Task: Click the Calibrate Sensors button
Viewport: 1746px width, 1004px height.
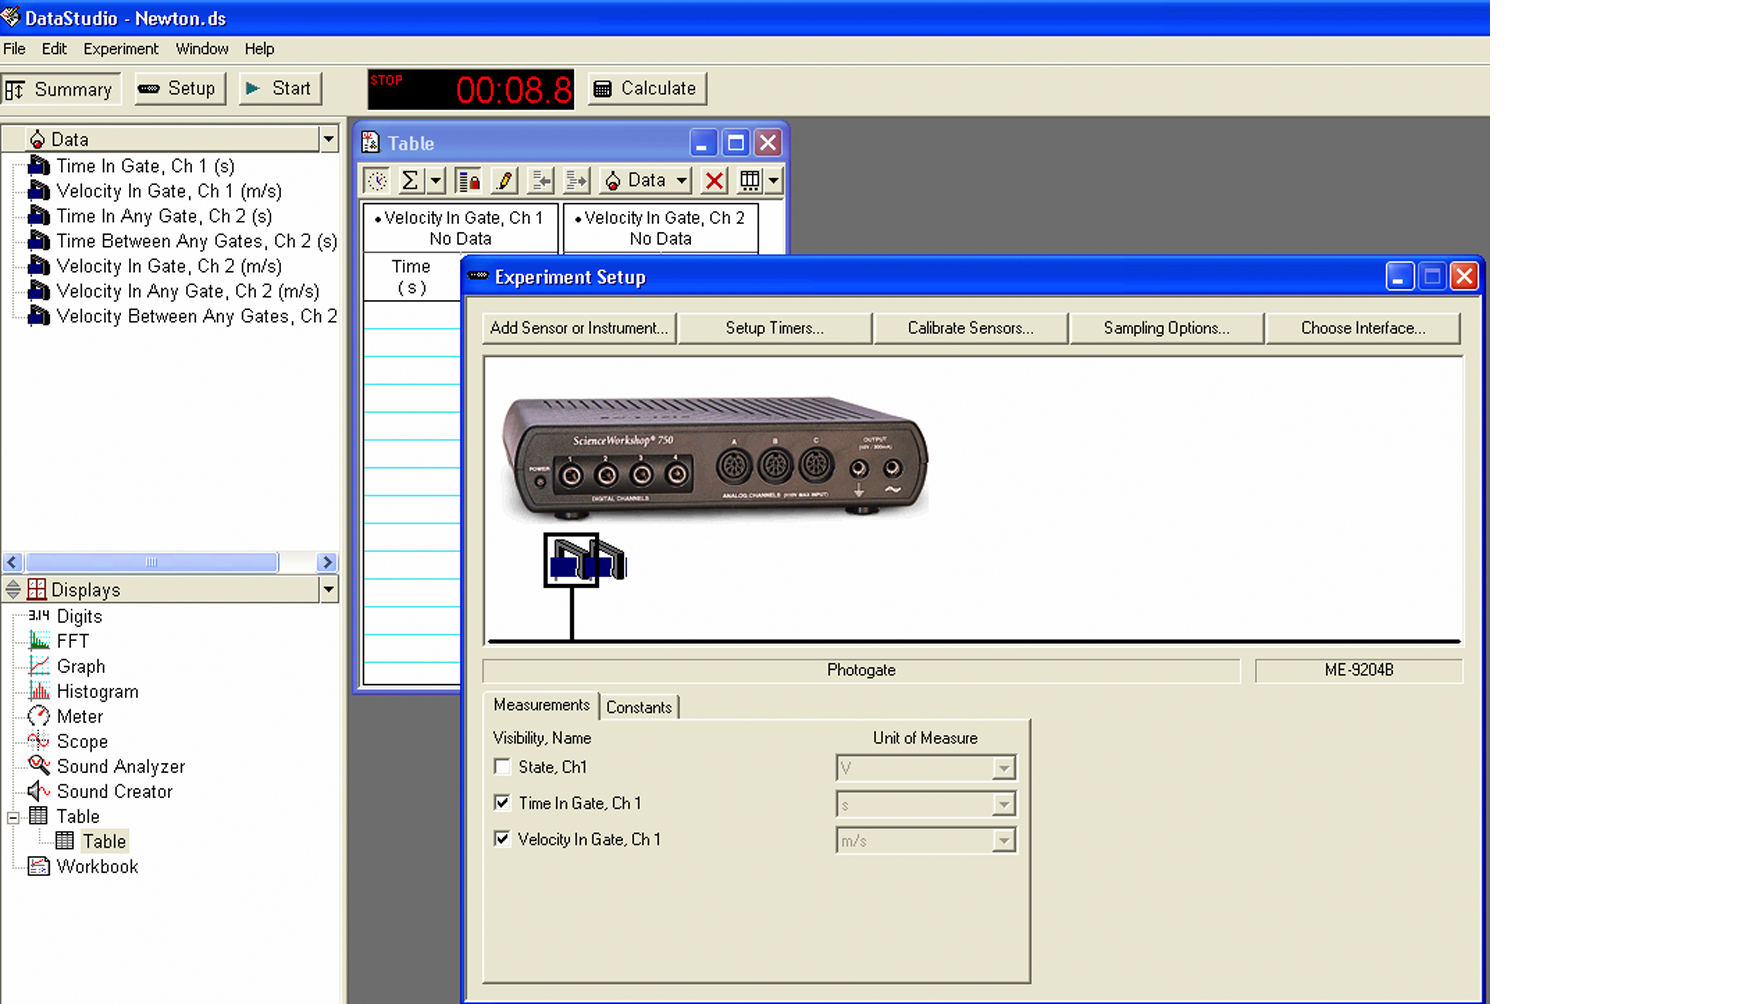Action: click(x=970, y=328)
